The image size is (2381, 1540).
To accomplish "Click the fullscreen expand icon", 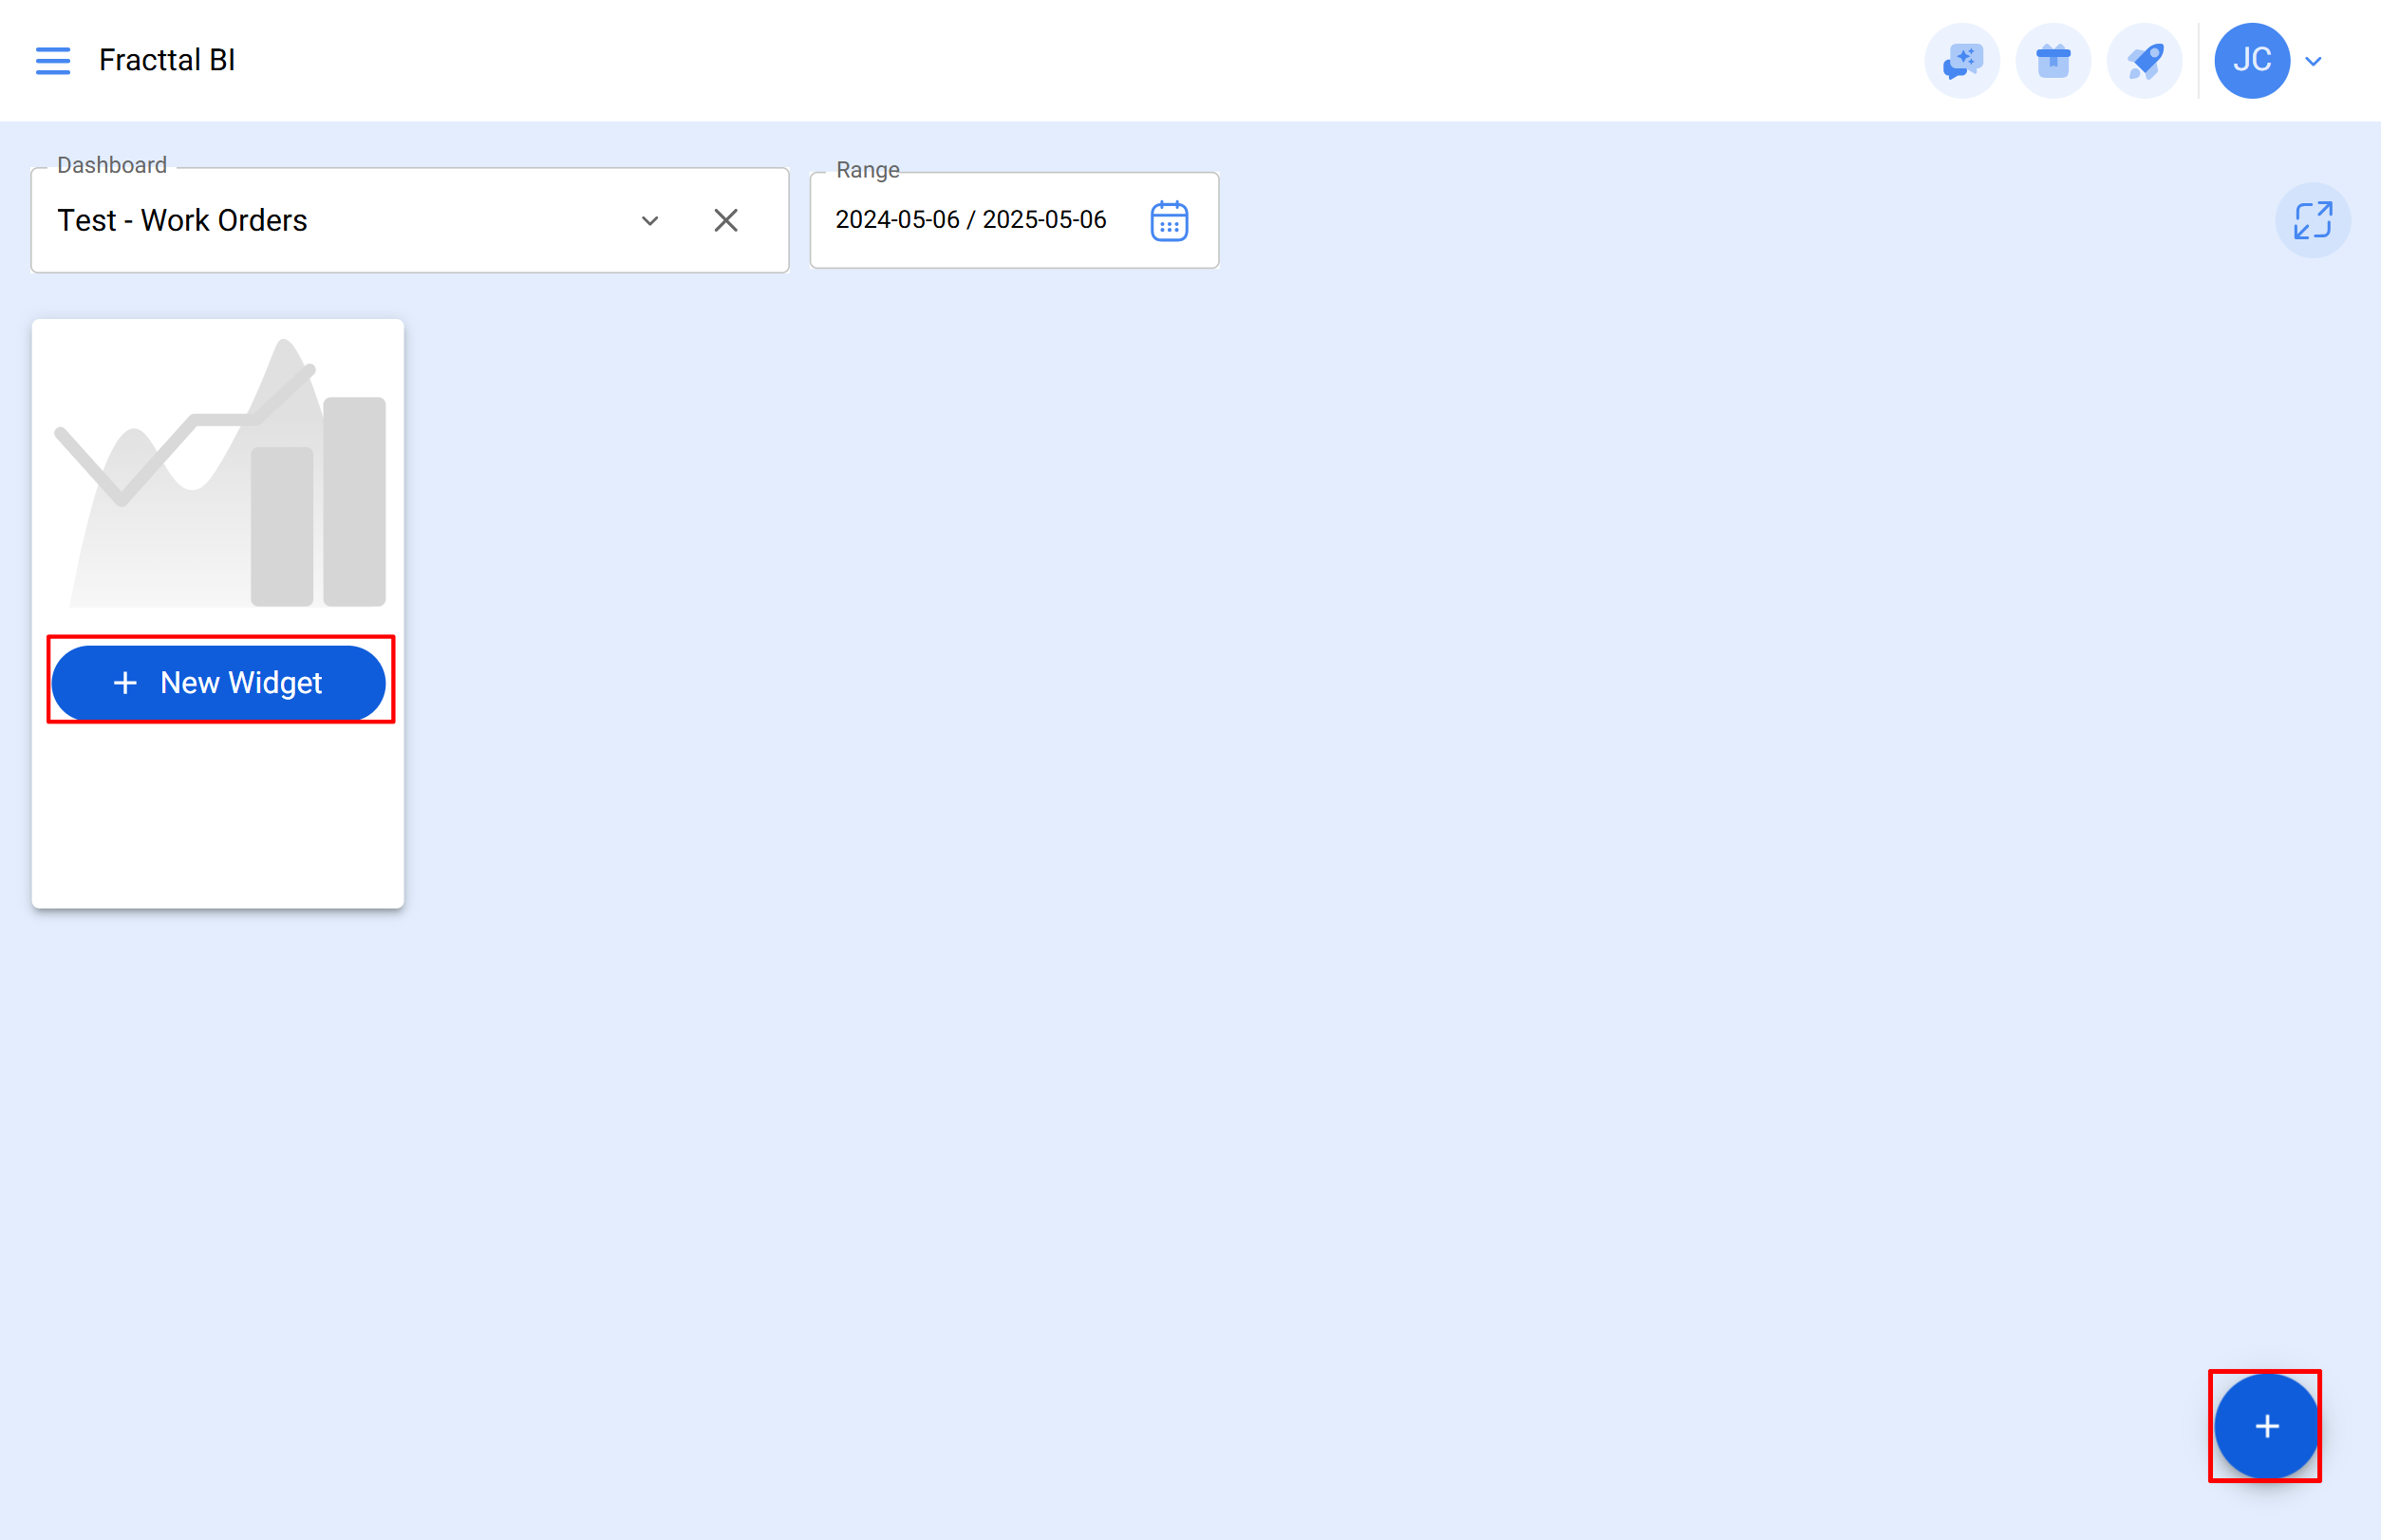I will click(2312, 220).
